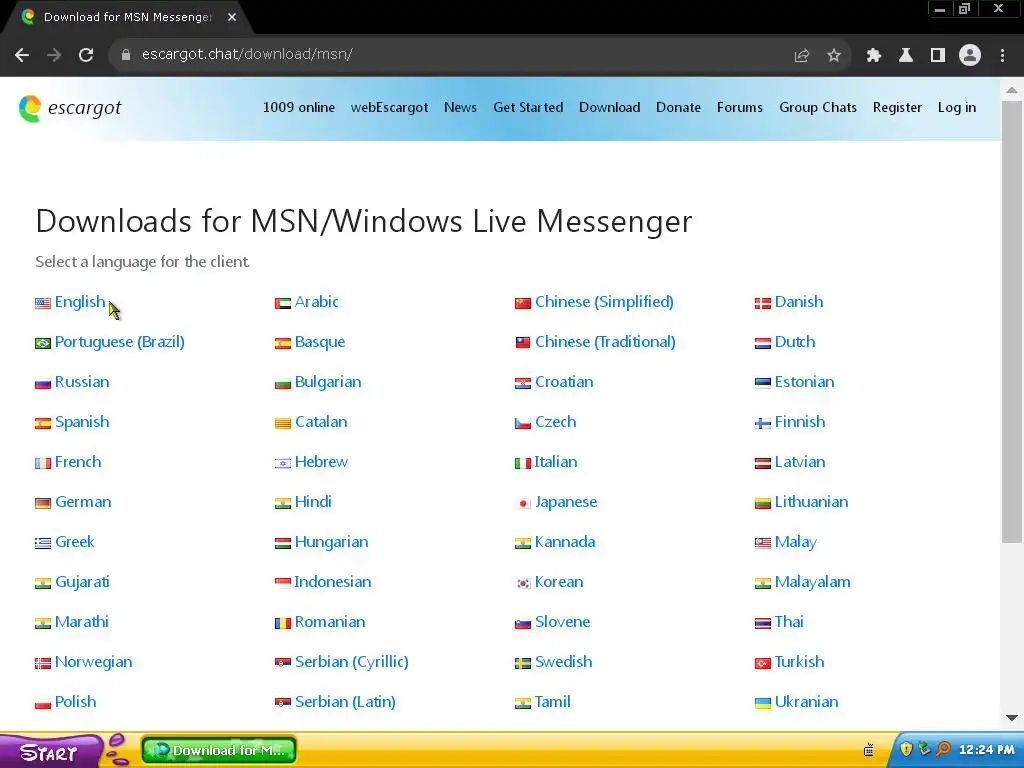The width and height of the screenshot is (1024, 768).
Task: Toggle the browser side panel icon
Action: click(x=938, y=56)
